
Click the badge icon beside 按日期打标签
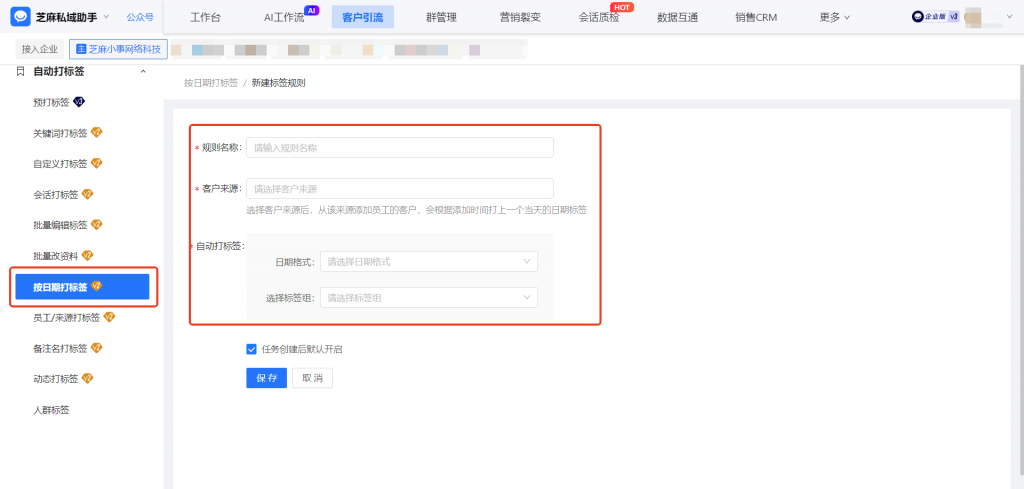click(x=96, y=286)
